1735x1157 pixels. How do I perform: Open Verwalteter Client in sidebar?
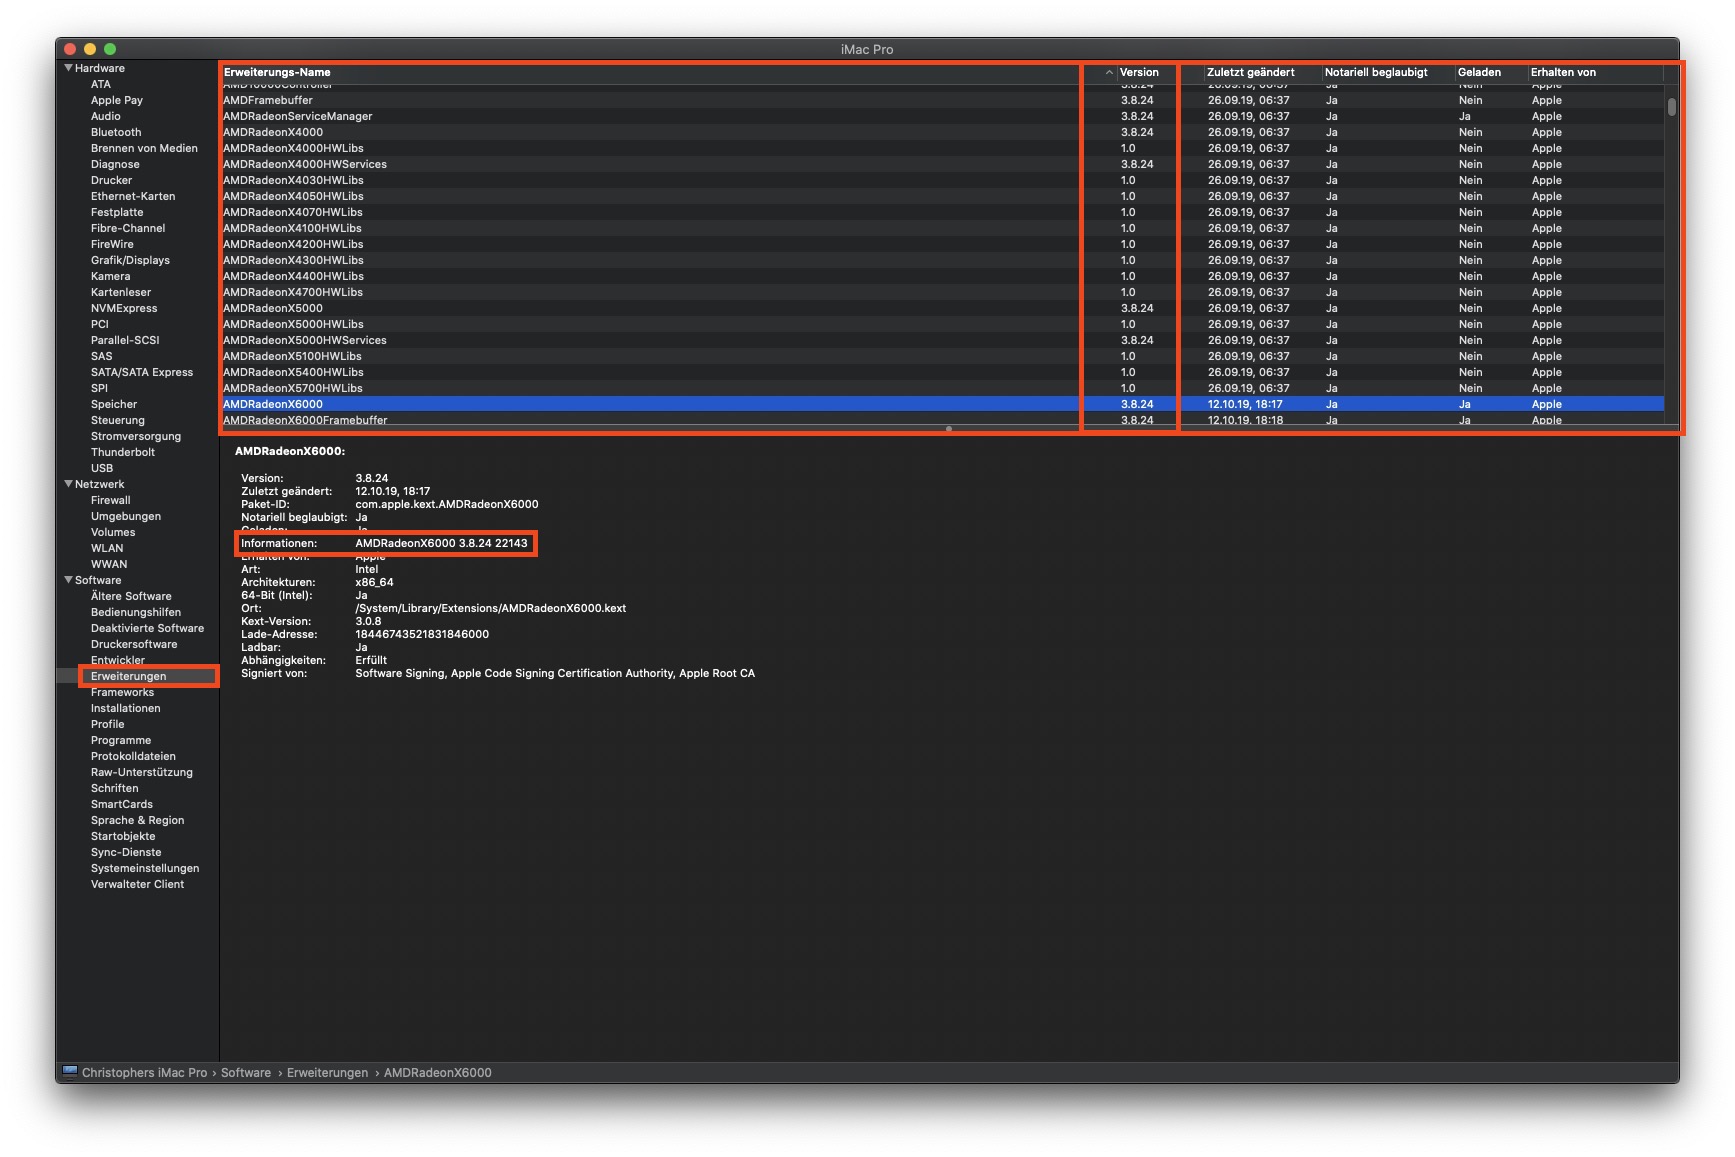tap(137, 884)
